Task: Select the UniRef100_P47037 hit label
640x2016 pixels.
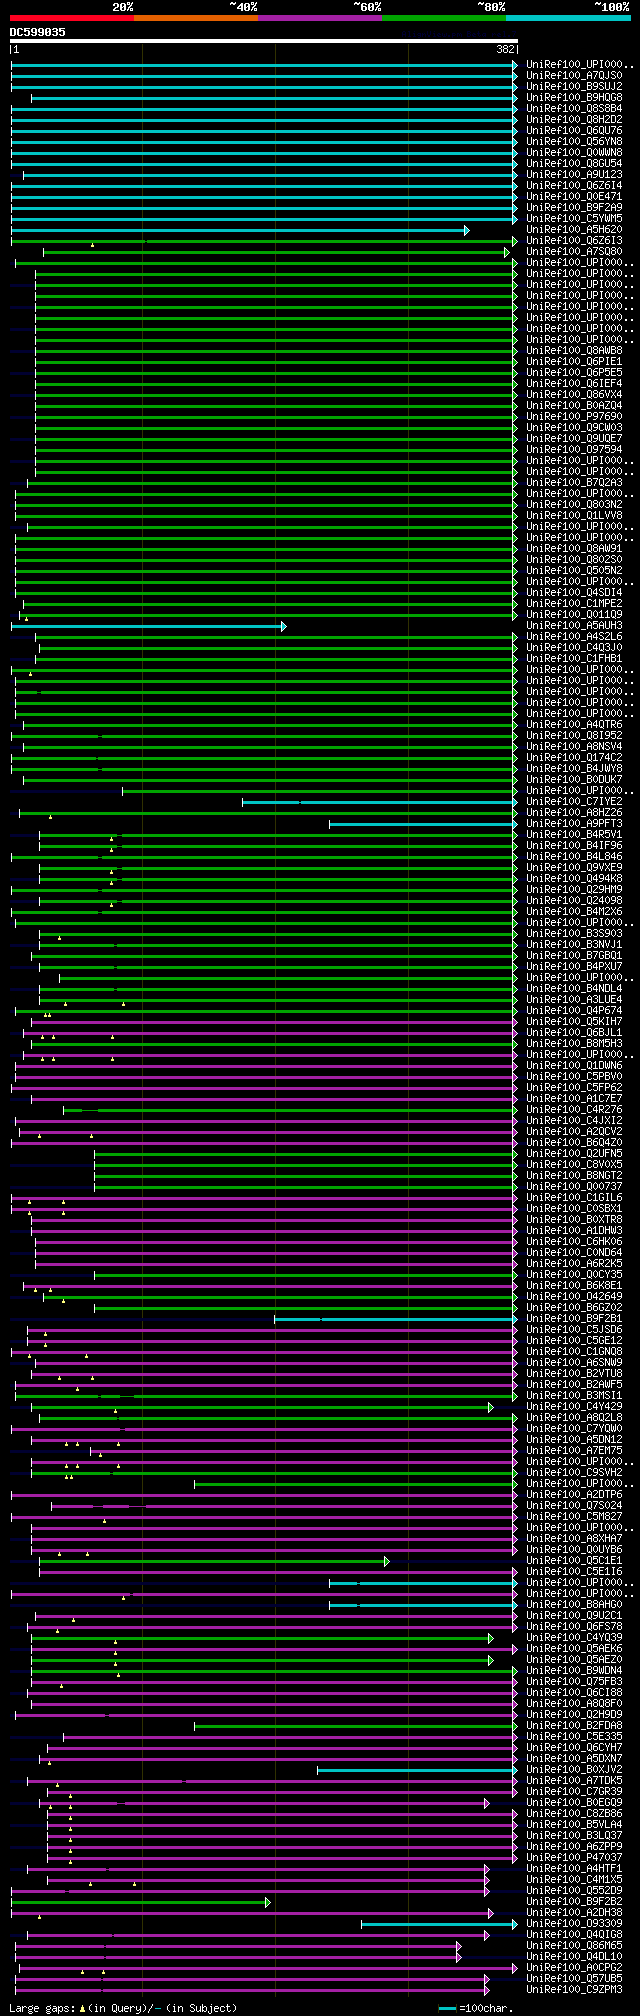Action: pos(574,1857)
